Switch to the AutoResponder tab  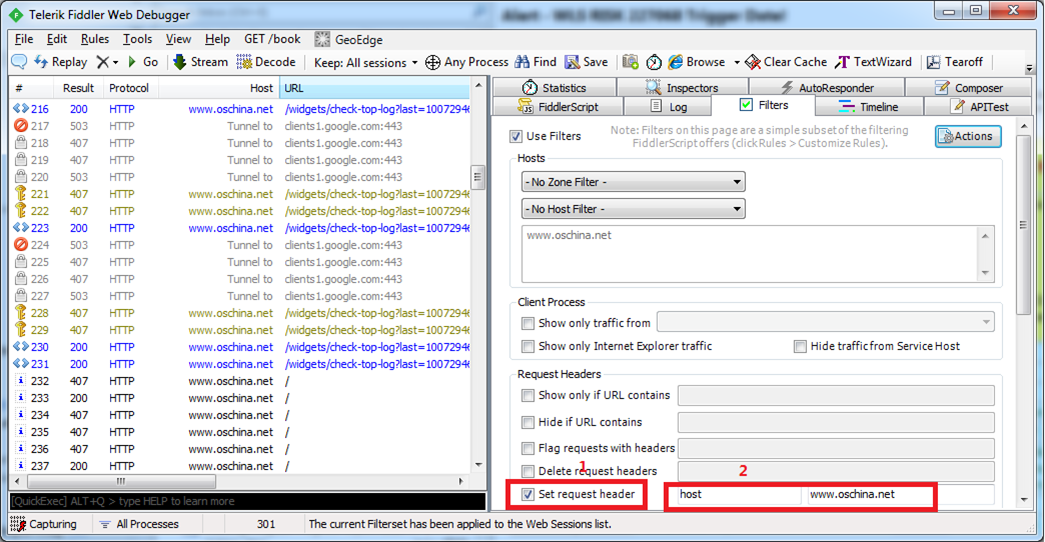tap(826, 87)
